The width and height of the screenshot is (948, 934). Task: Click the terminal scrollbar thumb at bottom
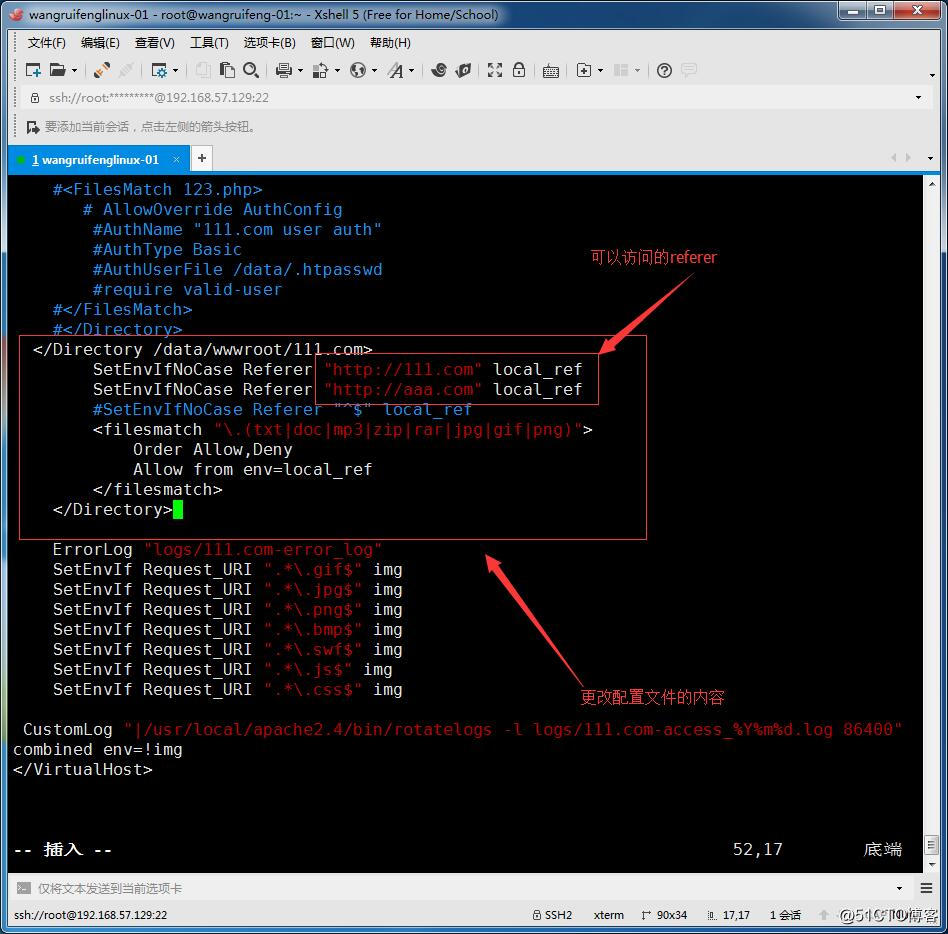coord(932,845)
